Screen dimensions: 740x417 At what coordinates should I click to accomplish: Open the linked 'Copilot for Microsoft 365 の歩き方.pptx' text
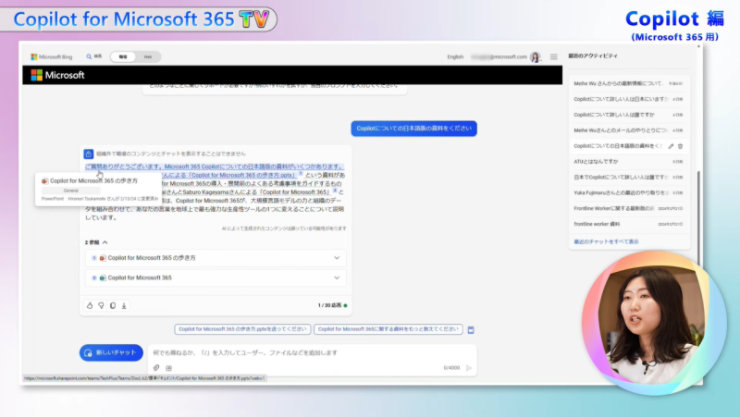pyautogui.click(x=244, y=175)
